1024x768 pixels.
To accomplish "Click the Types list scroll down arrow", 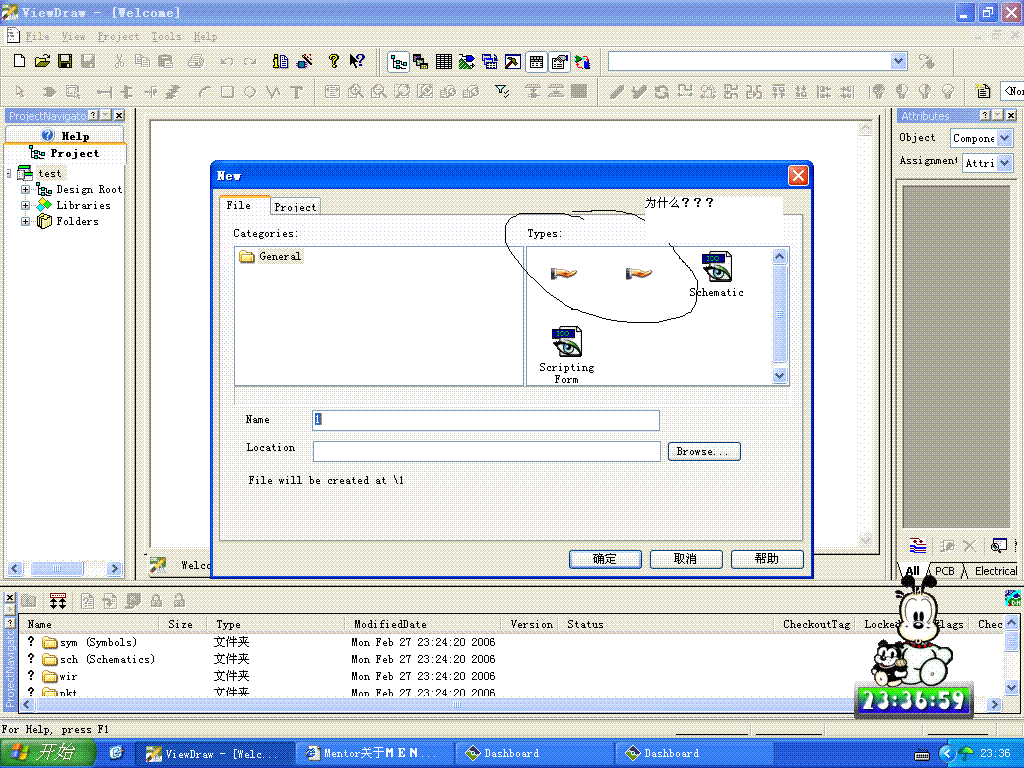I will [779, 376].
